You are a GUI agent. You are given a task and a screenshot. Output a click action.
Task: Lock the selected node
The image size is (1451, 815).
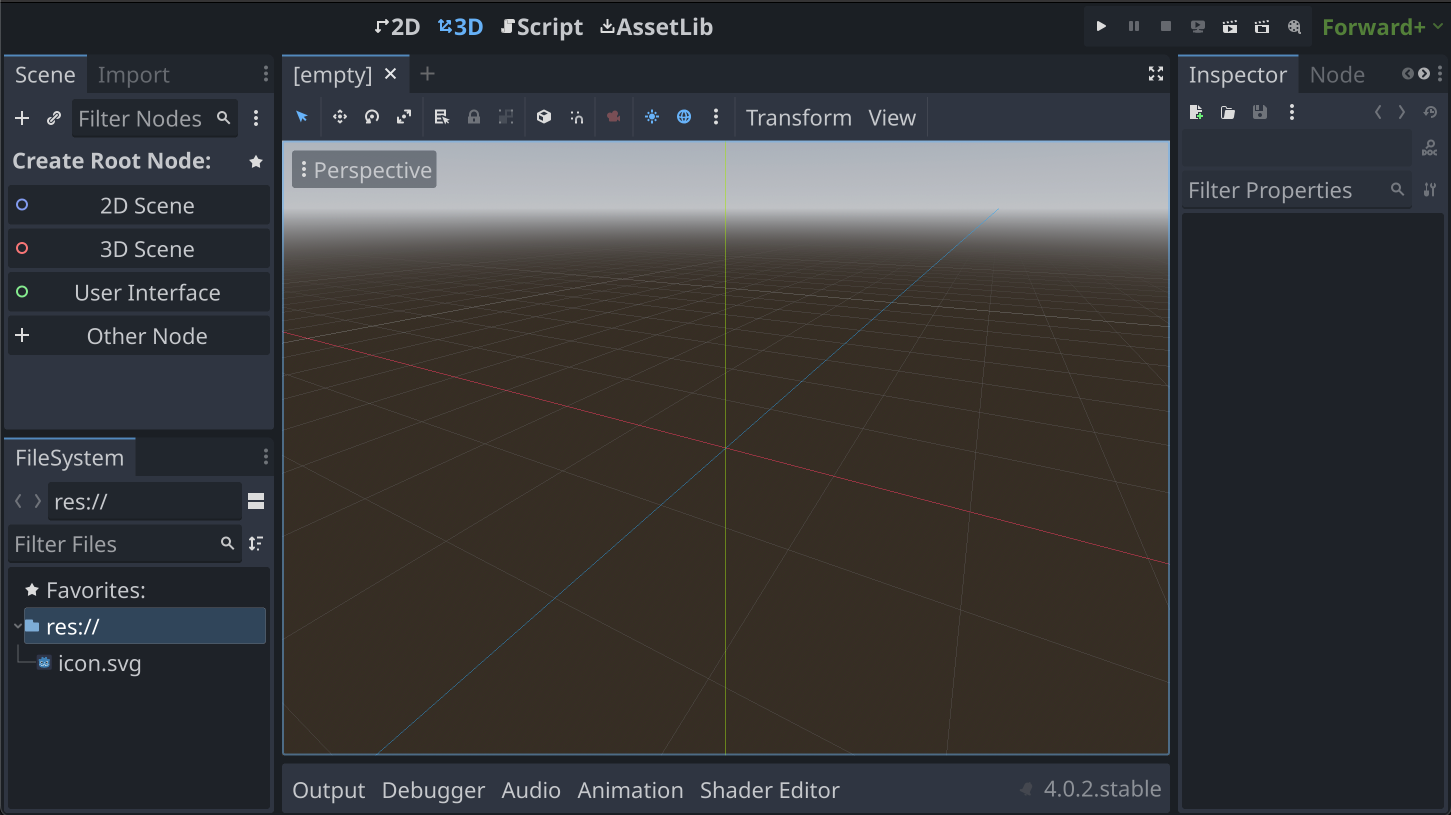[x=474, y=117]
